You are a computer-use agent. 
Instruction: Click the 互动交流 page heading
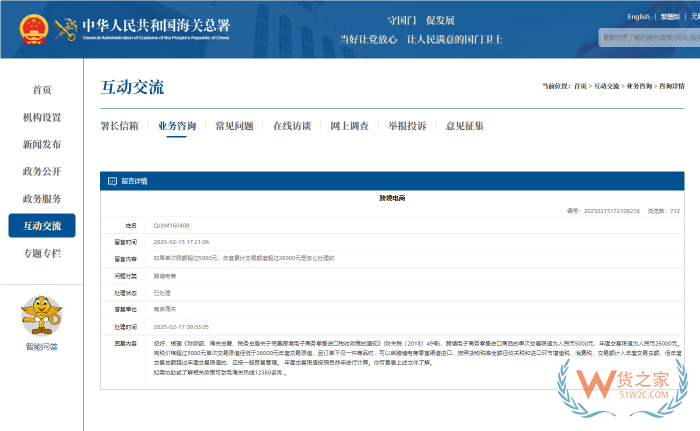(132, 87)
